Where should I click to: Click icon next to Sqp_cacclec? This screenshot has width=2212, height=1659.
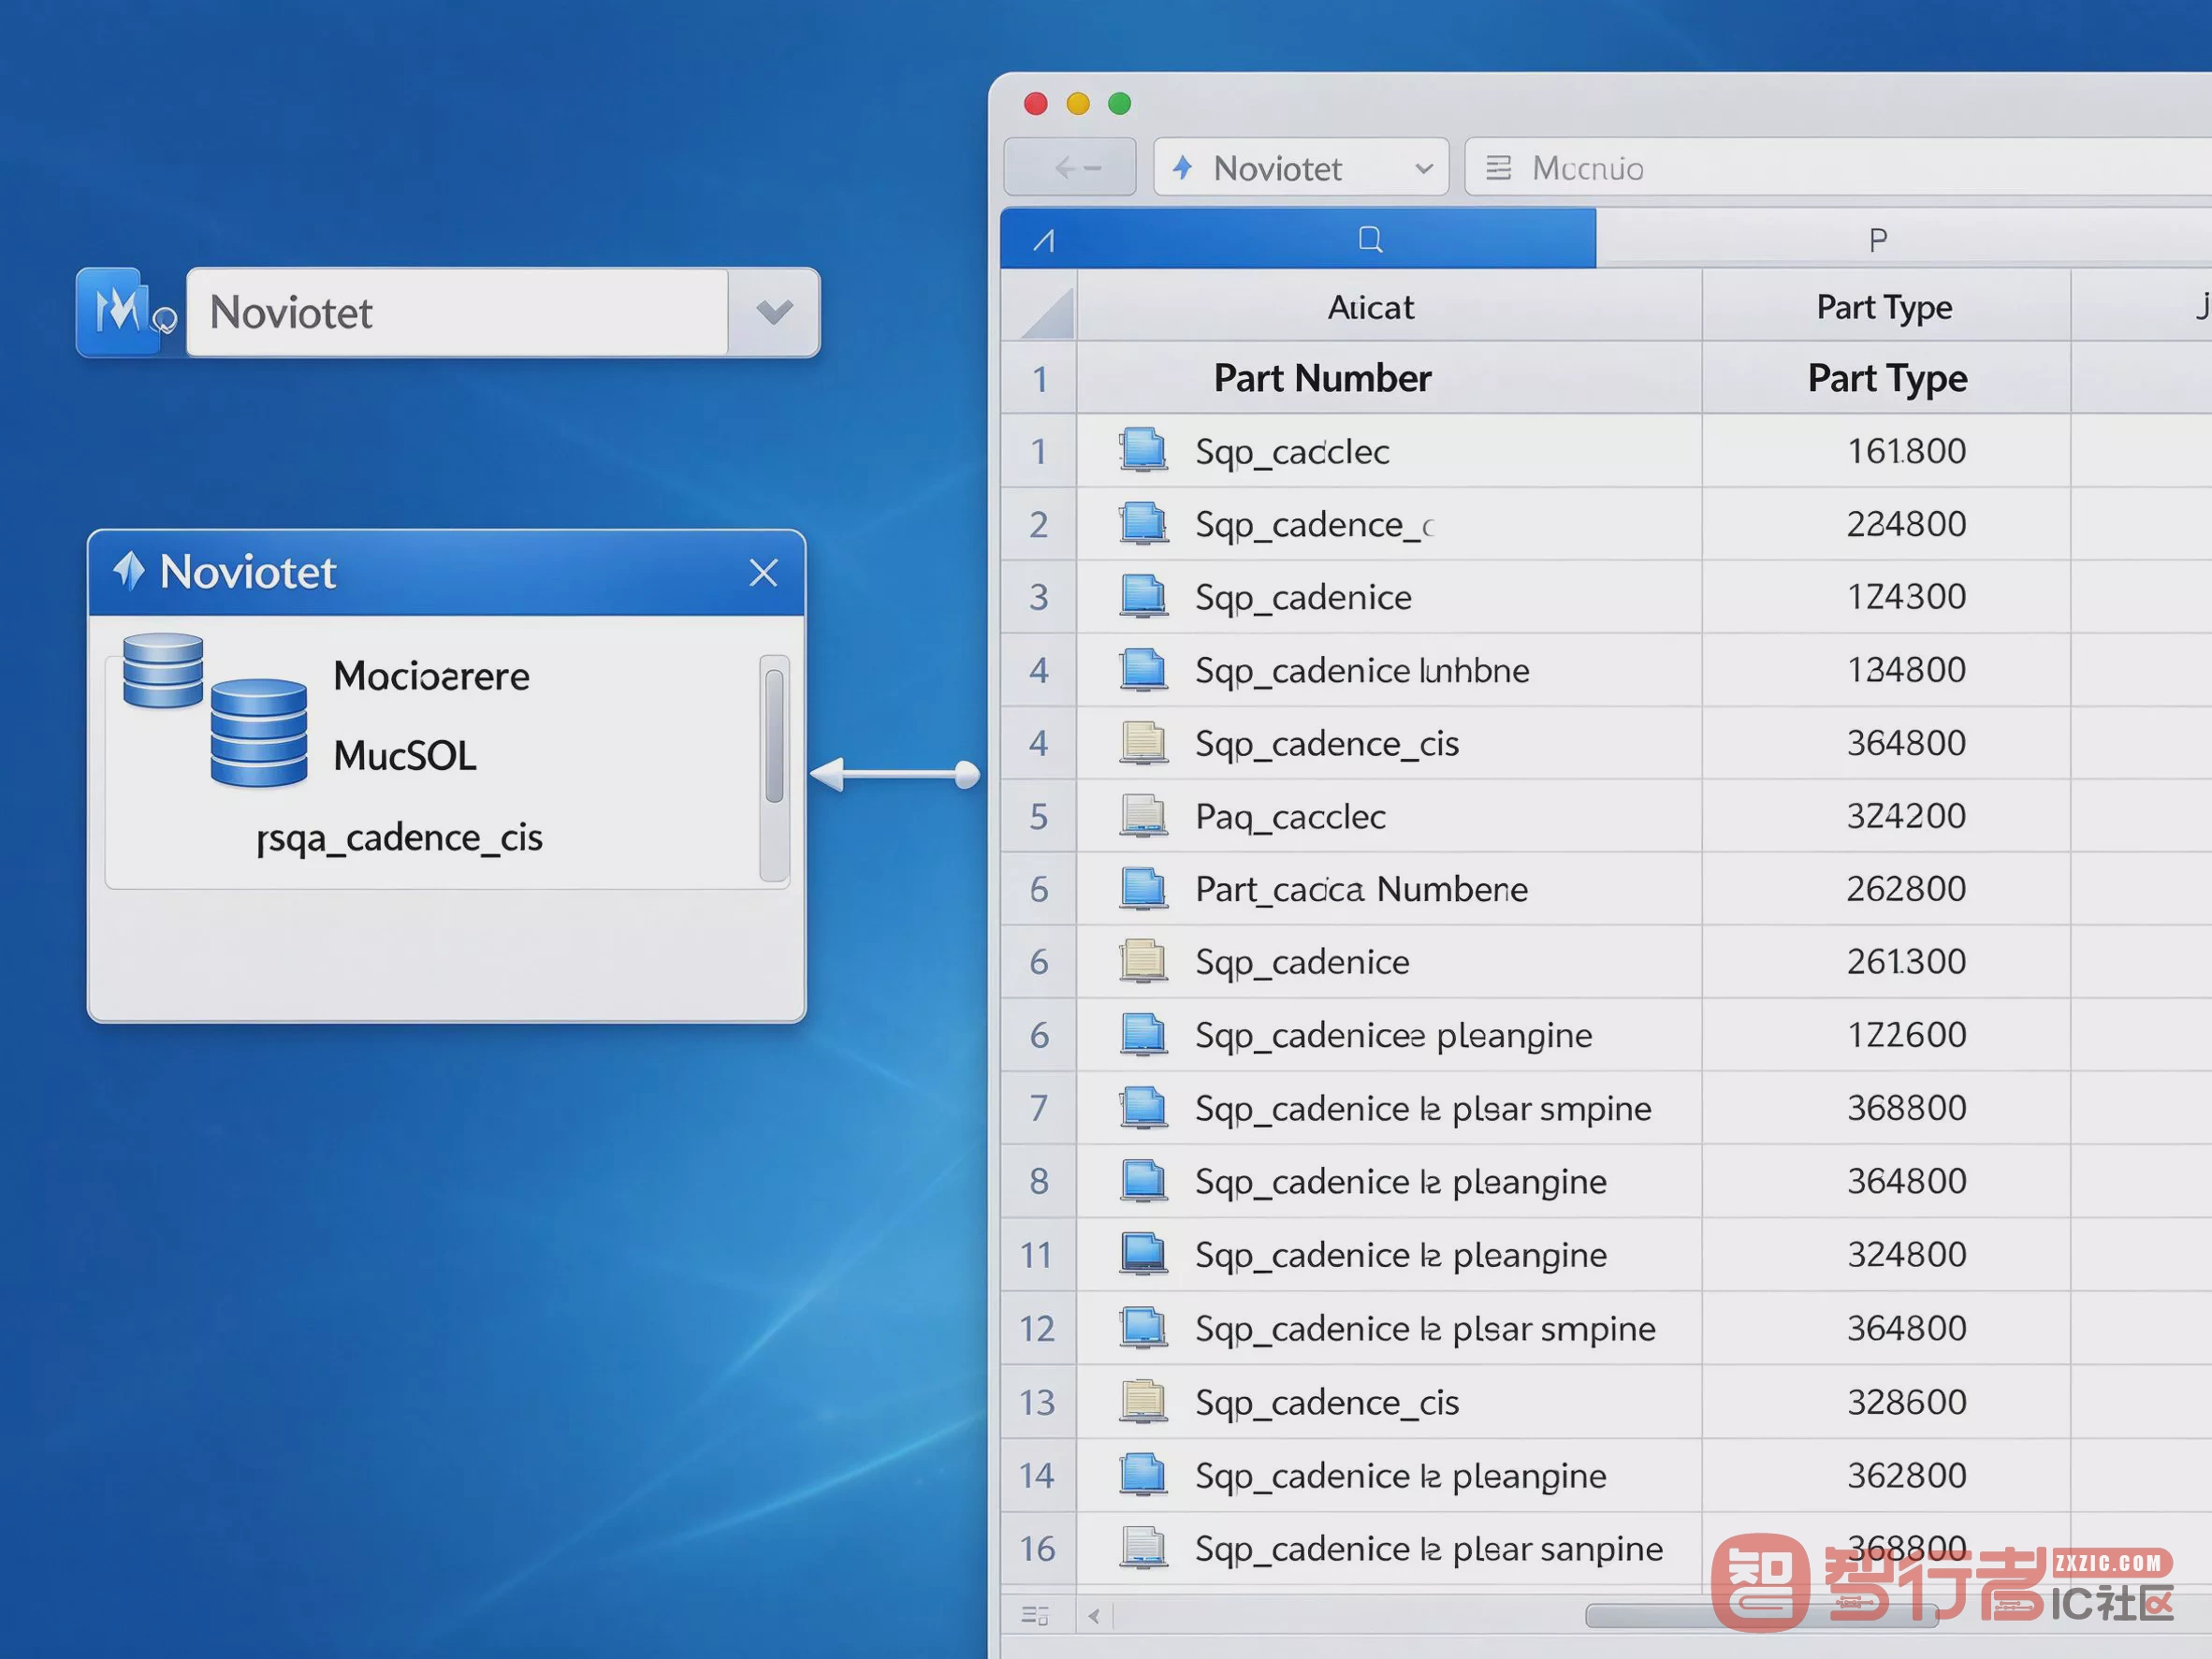click(x=1143, y=450)
